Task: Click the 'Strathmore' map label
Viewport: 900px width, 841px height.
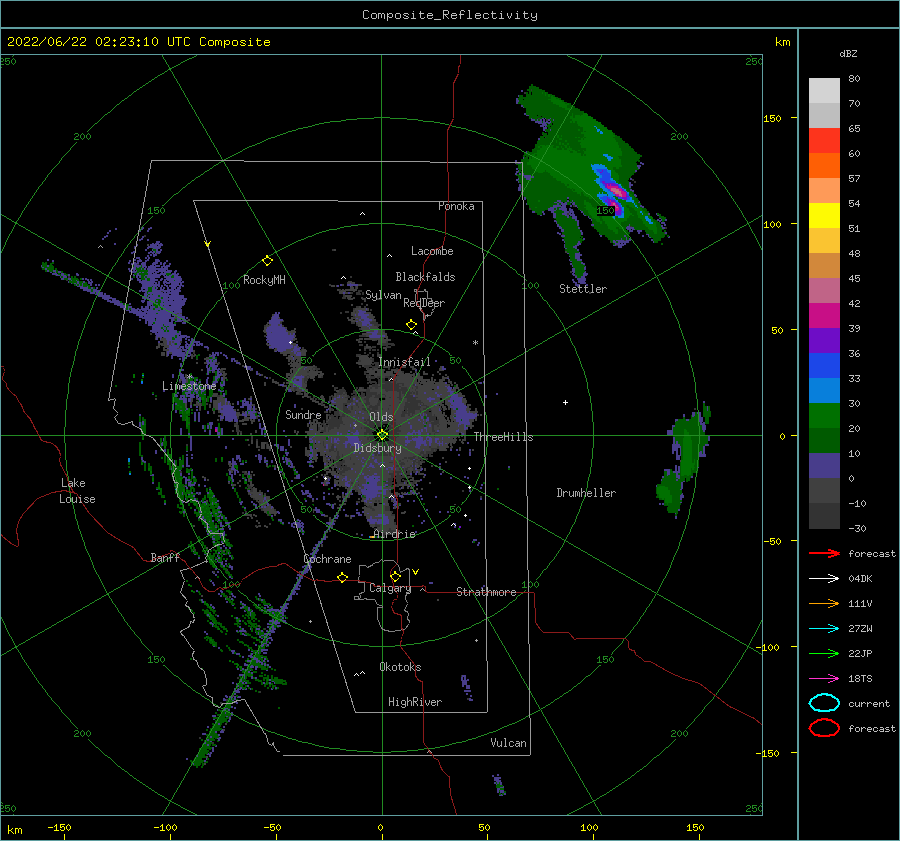Action: (486, 592)
